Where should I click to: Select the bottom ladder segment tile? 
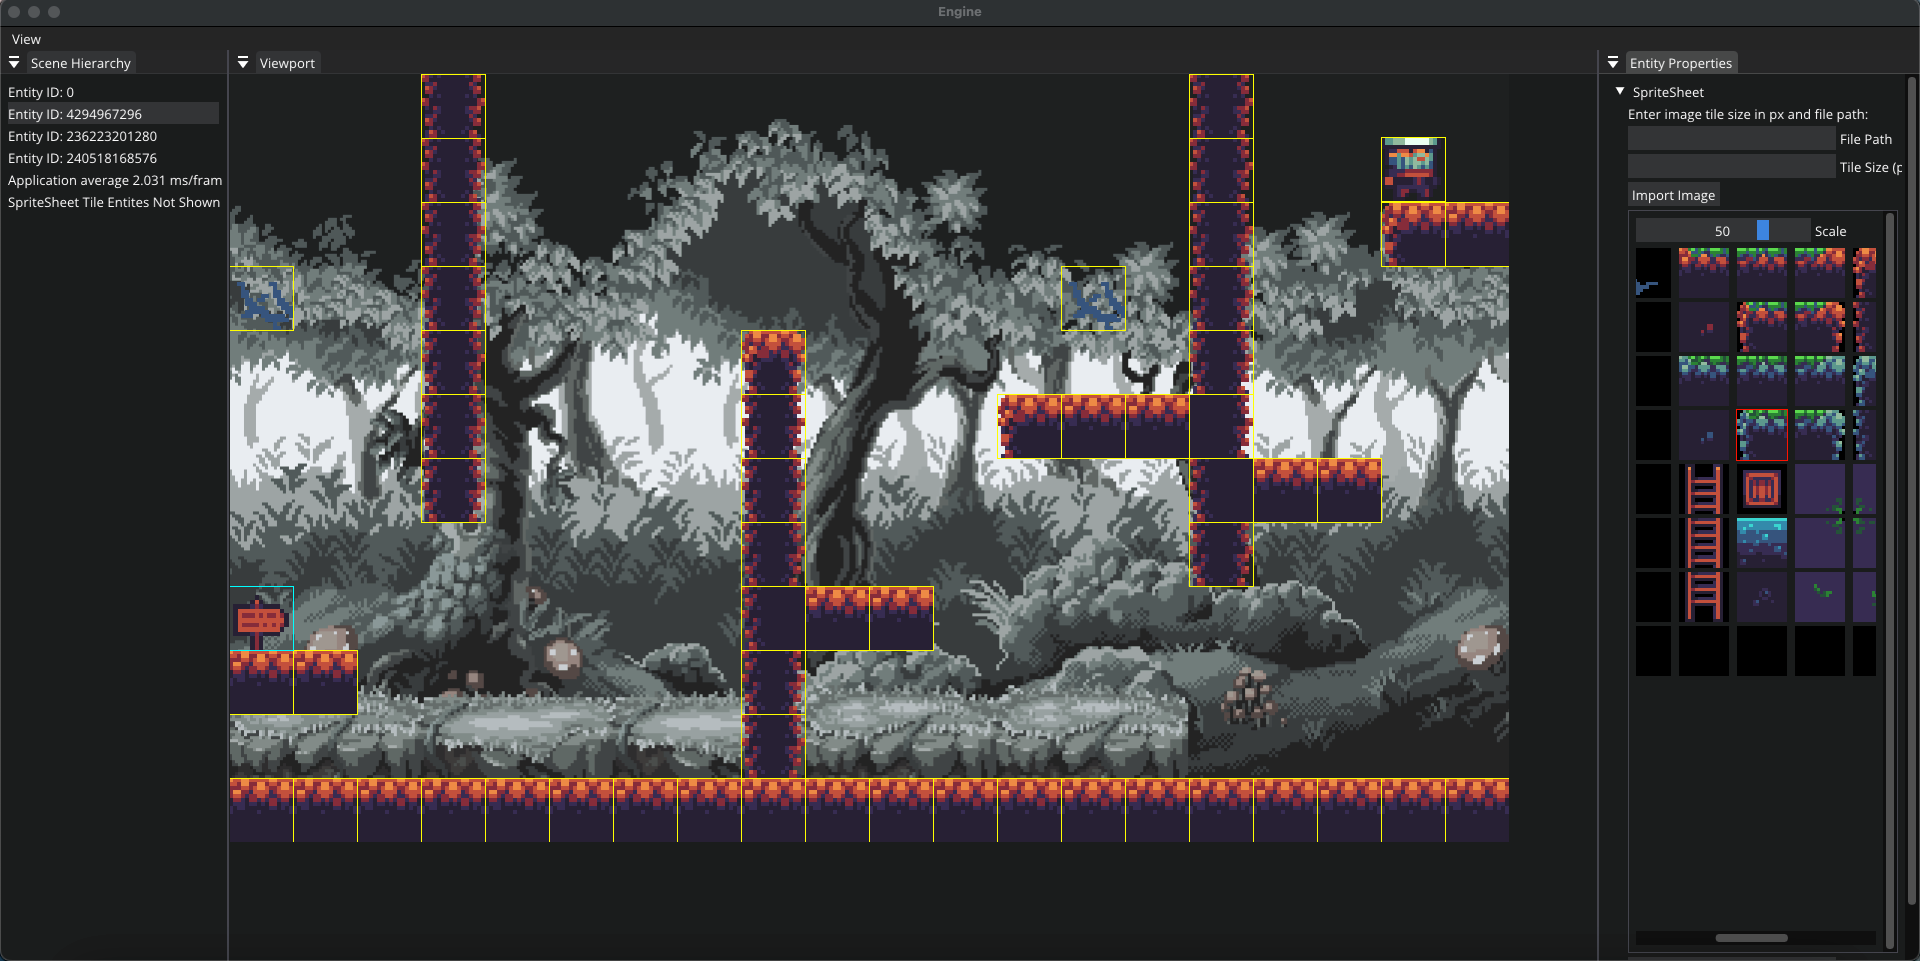1704,597
